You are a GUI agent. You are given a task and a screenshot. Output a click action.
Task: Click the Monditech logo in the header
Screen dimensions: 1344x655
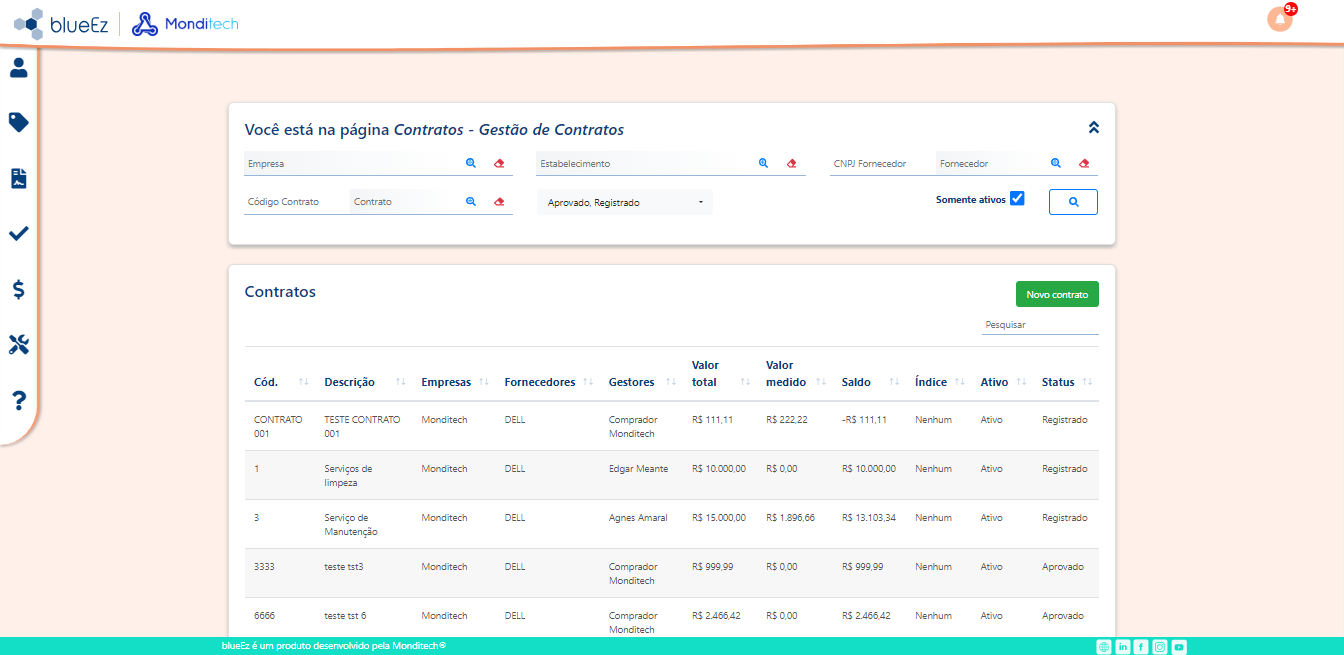[185, 23]
